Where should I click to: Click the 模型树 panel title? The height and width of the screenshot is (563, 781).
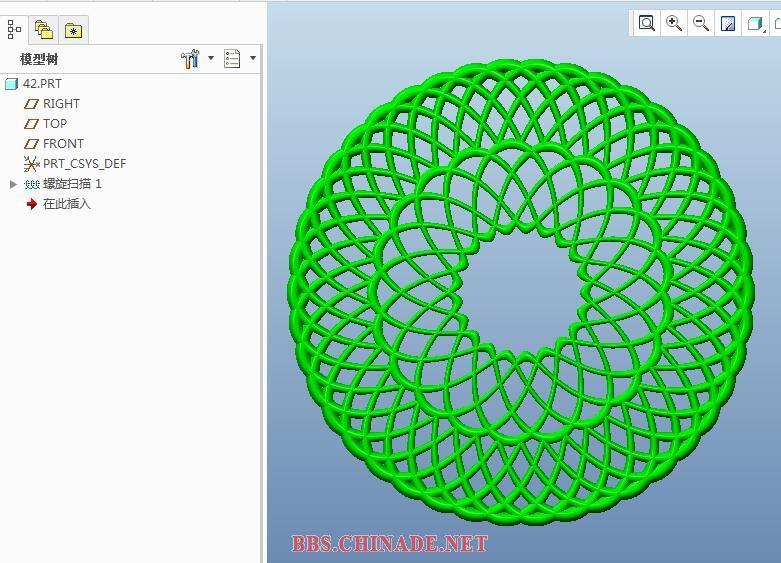tap(39, 59)
